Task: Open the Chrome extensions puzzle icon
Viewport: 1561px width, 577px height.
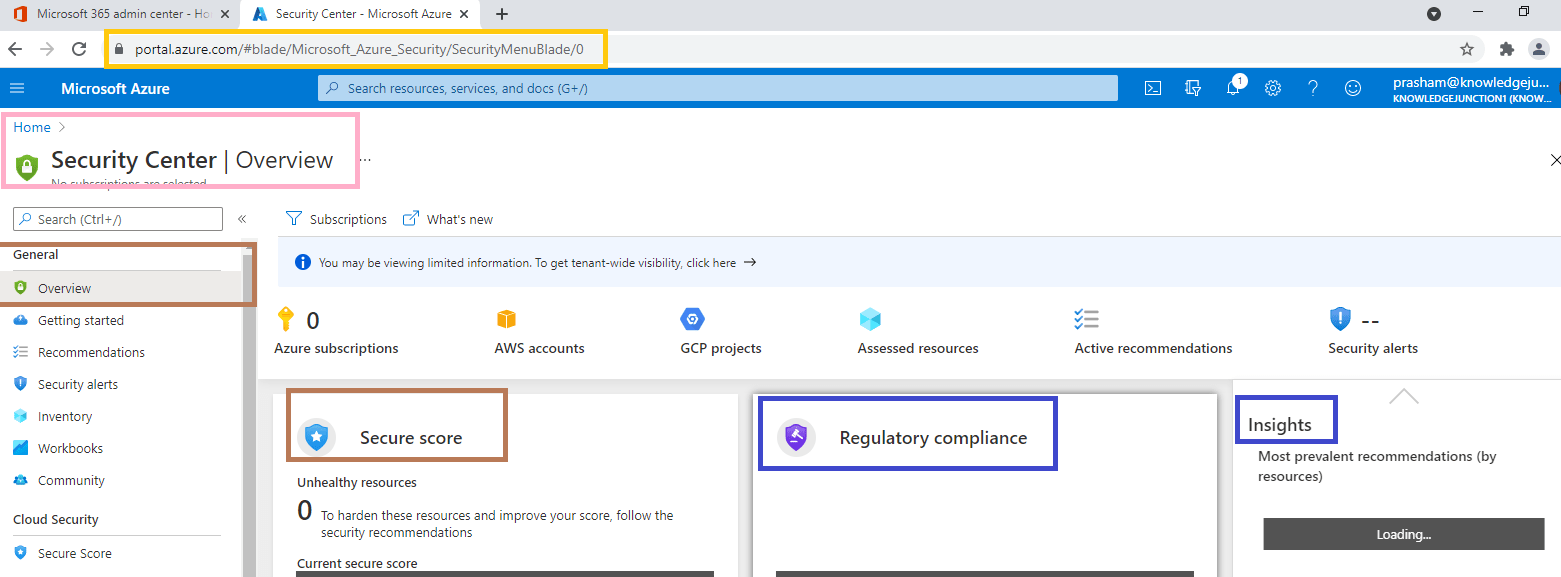Action: coord(1507,49)
